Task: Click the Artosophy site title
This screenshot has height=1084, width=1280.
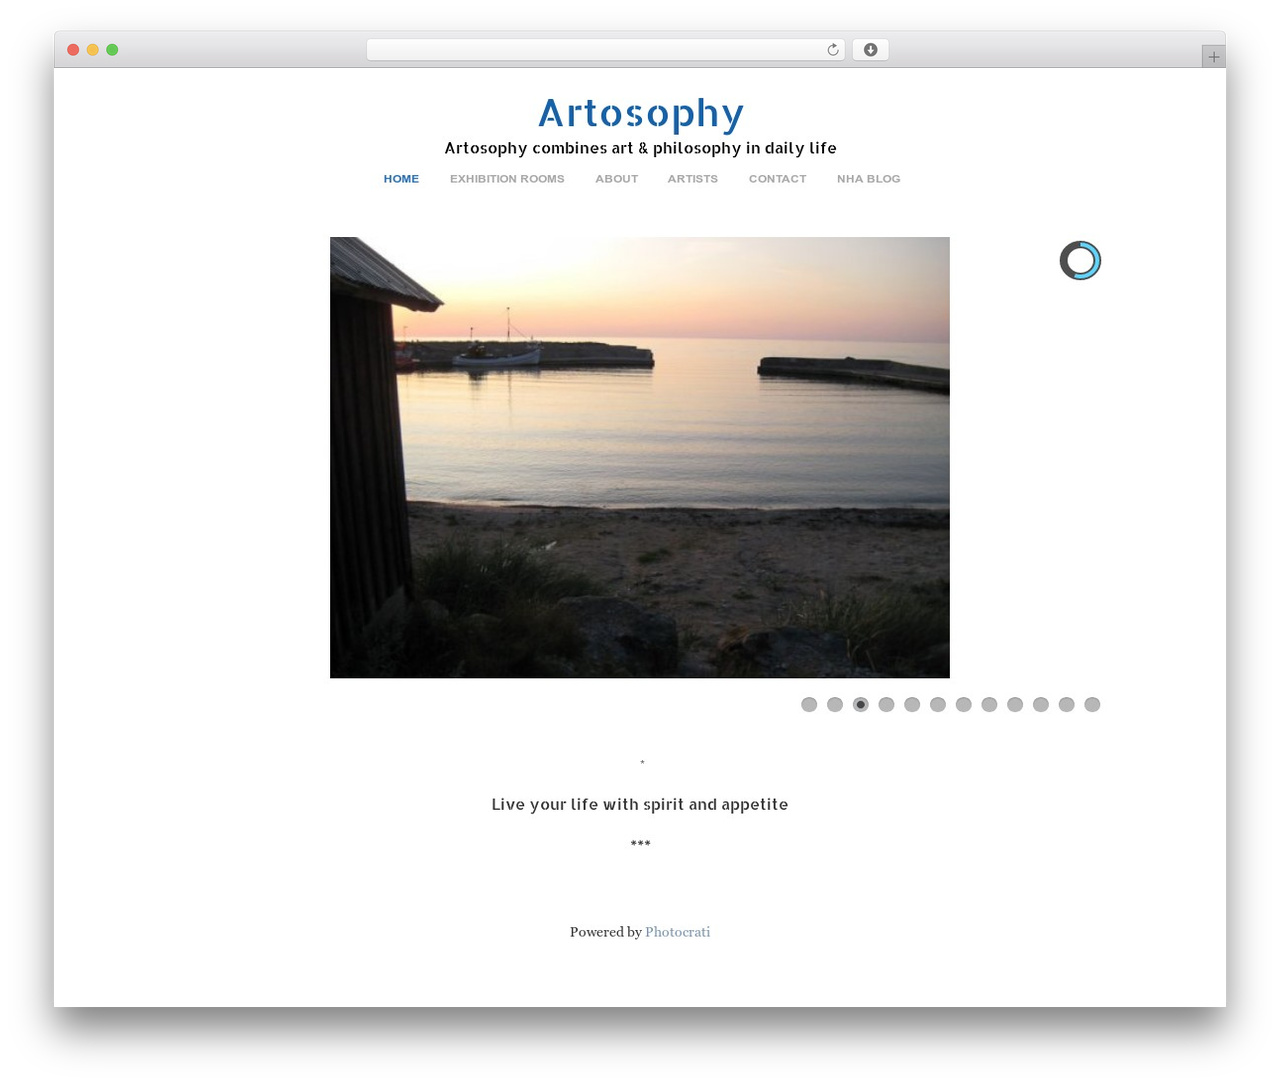Action: tap(640, 114)
